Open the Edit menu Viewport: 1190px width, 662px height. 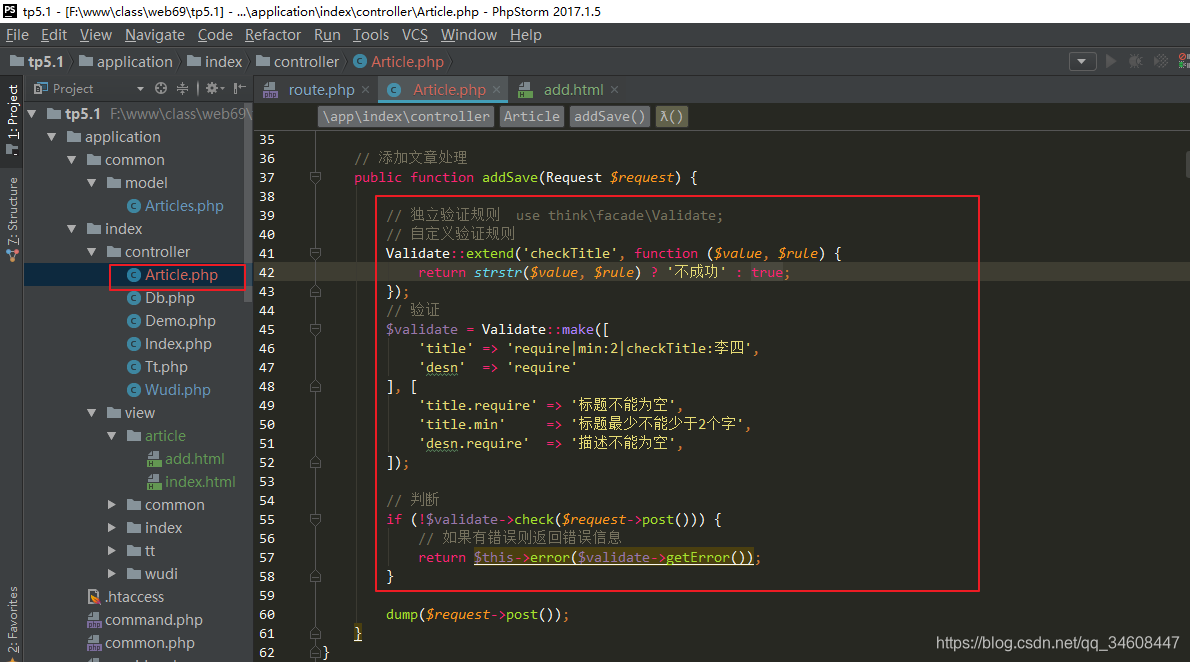point(53,35)
